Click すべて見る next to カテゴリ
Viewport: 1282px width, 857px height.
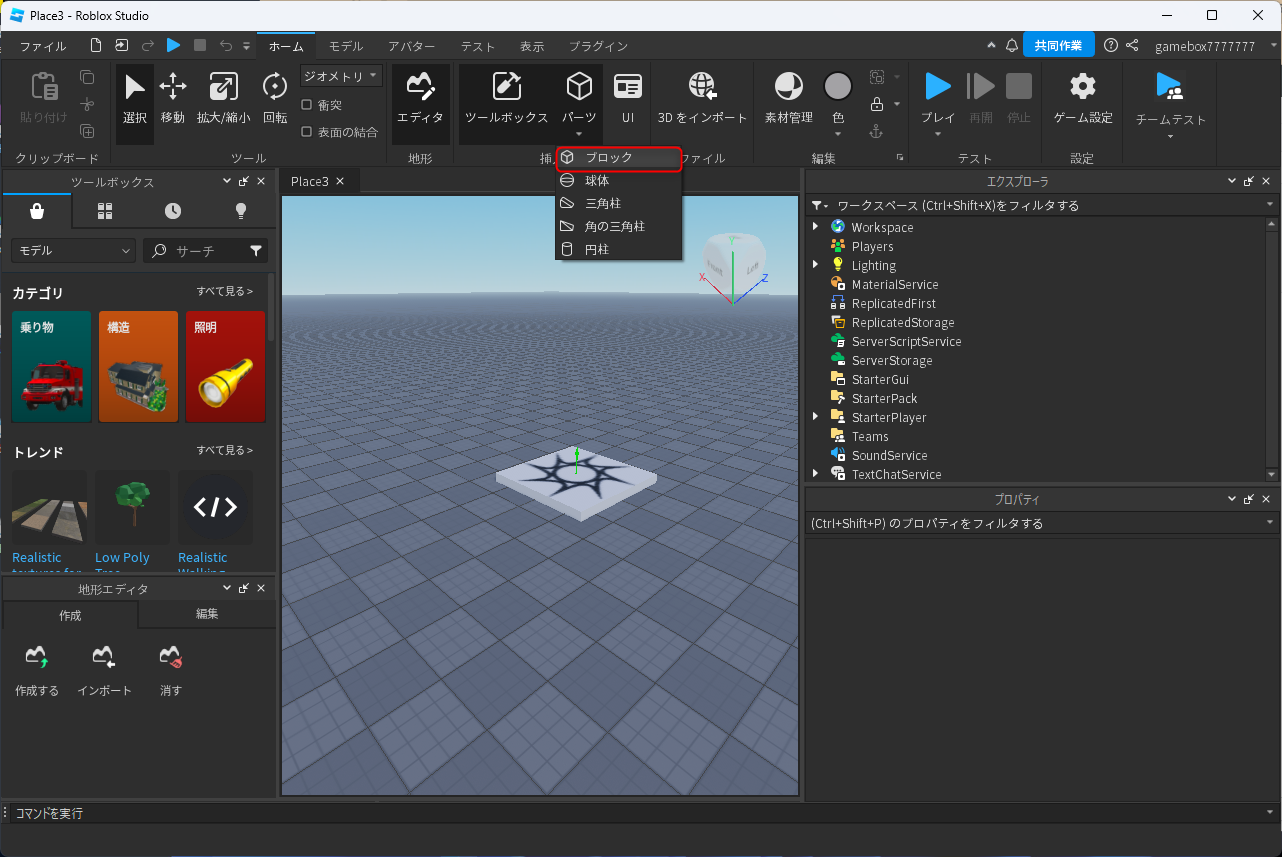pyautogui.click(x=224, y=291)
